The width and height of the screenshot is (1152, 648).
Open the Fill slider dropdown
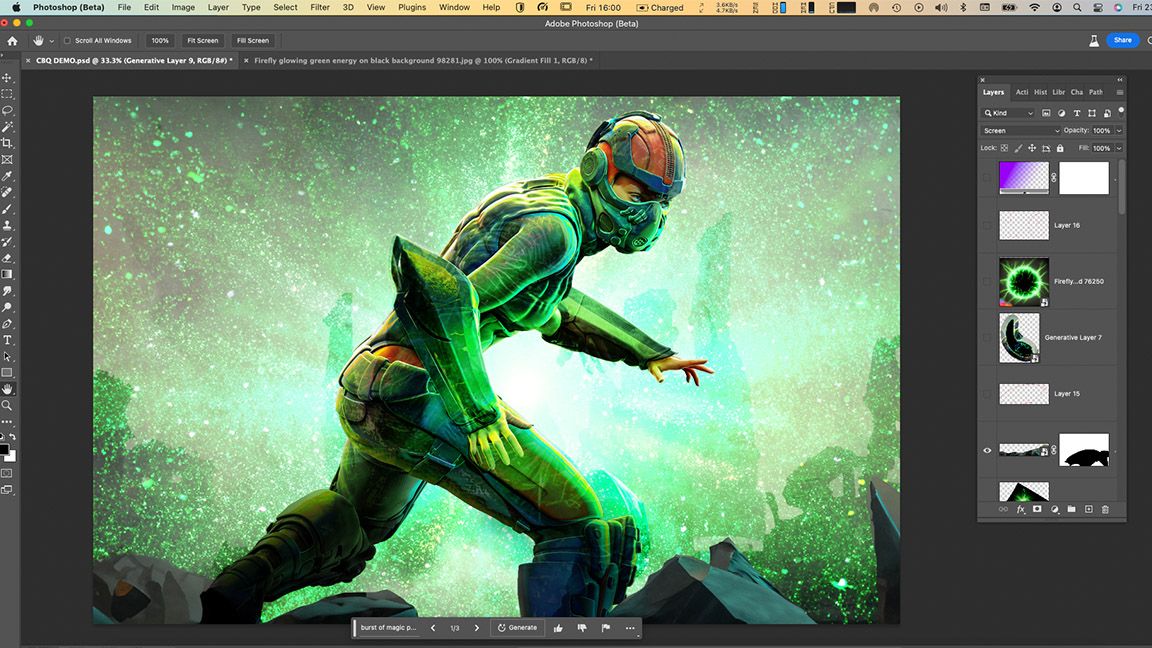(1119, 148)
